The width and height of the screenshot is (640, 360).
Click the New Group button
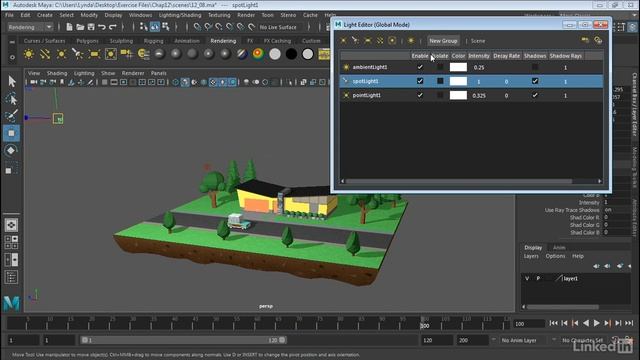pos(443,41)
